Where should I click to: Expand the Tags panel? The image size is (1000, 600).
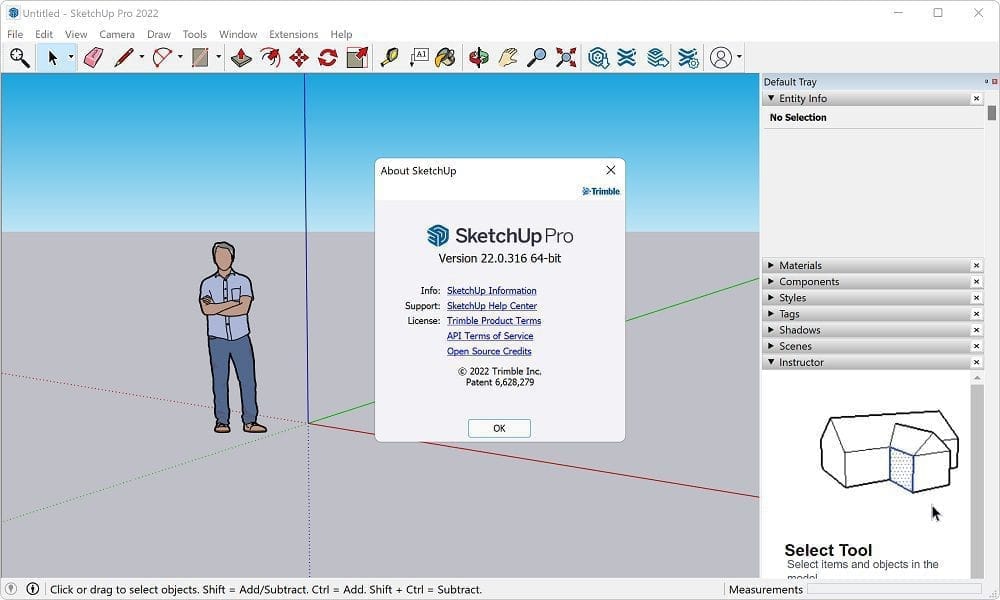[x=771, y=314]
